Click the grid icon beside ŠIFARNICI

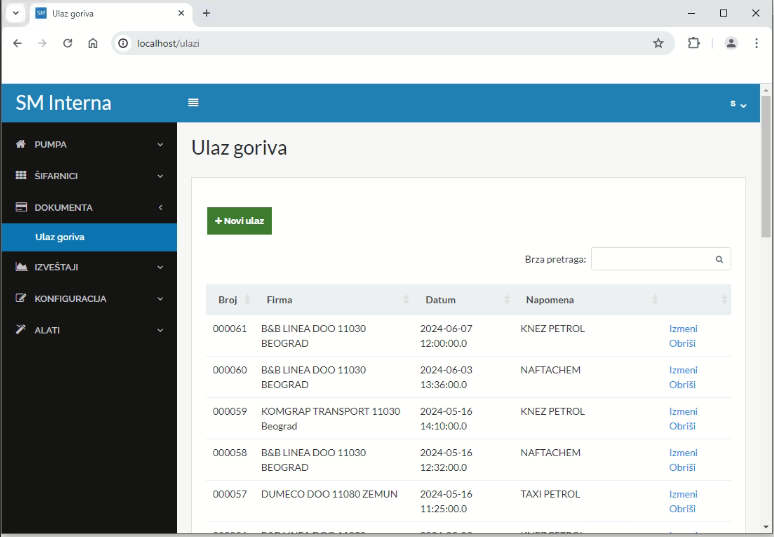click(x=21, y=176)
